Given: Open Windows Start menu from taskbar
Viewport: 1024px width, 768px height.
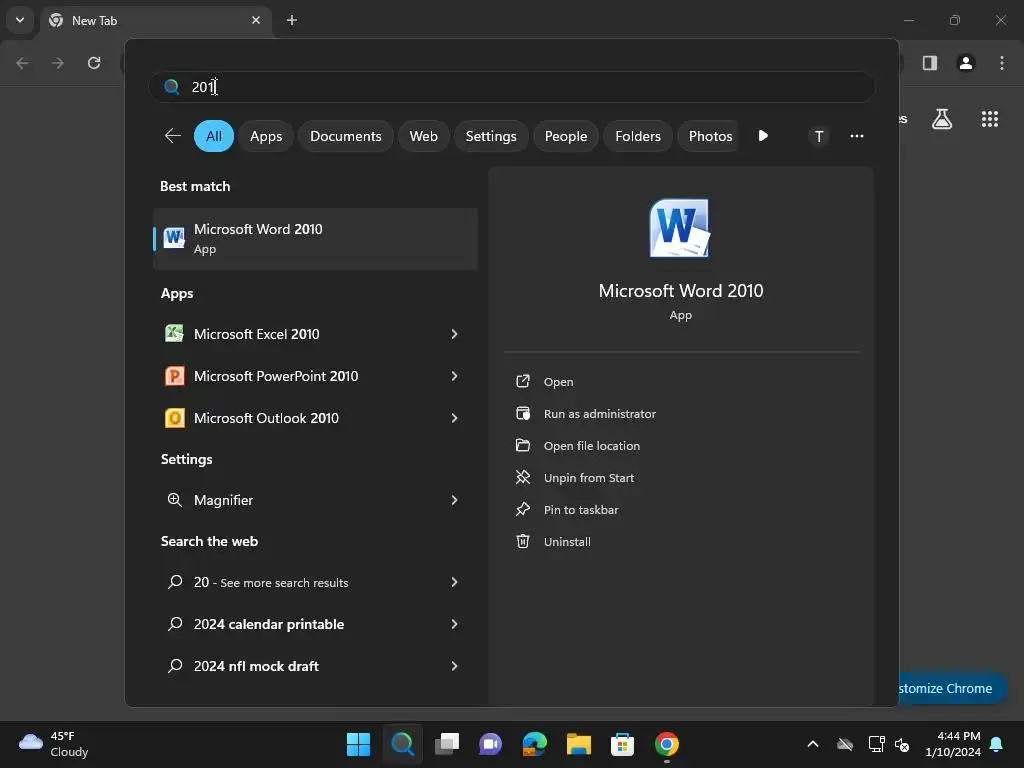Looking at the screenshot, I should [358, 744].
